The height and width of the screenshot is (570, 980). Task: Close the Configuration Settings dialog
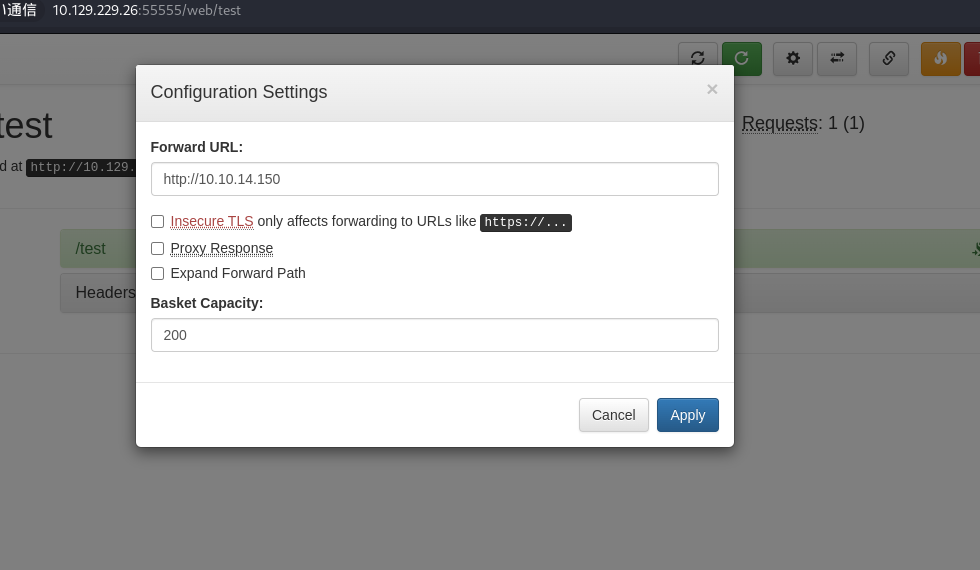(712, 89)
